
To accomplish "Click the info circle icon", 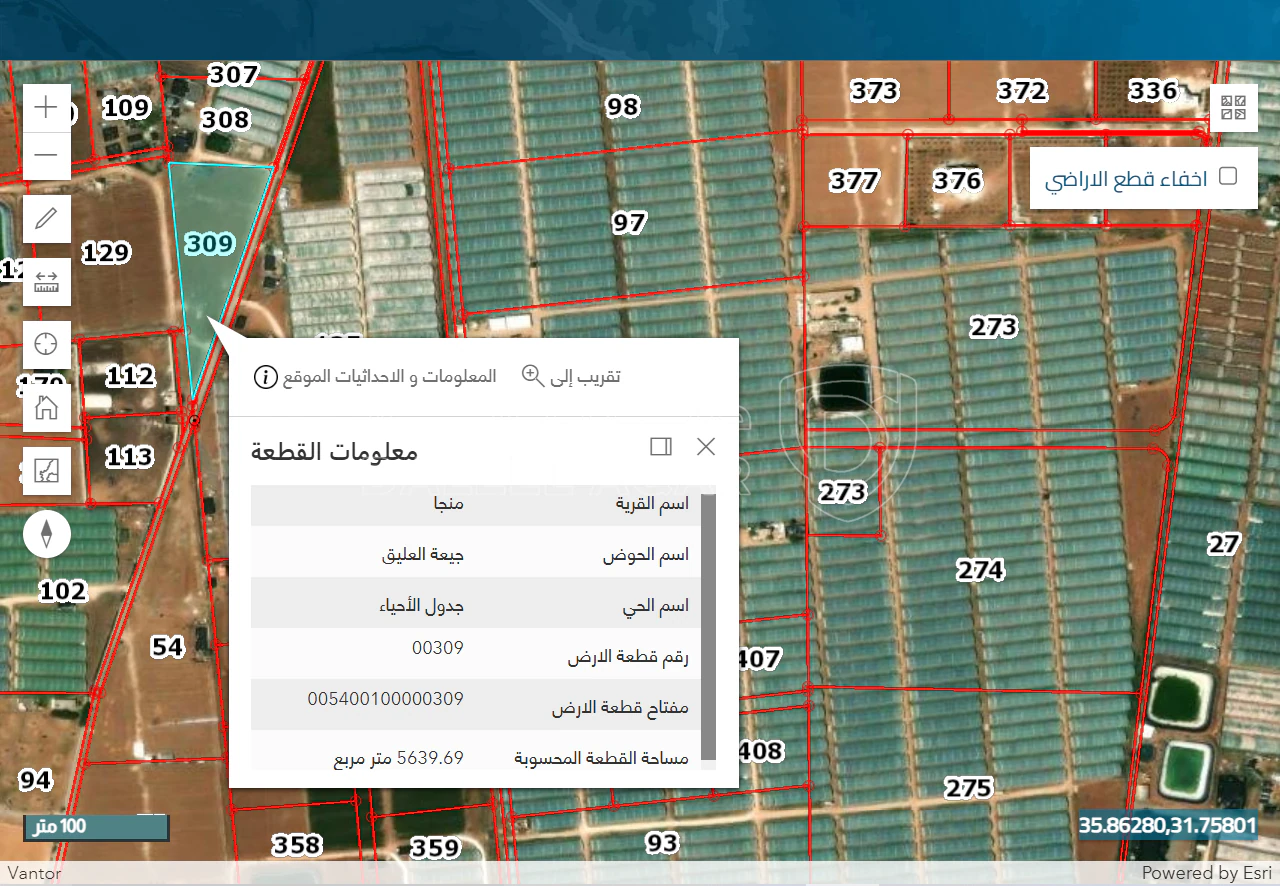I will click(x=265, y=377).
